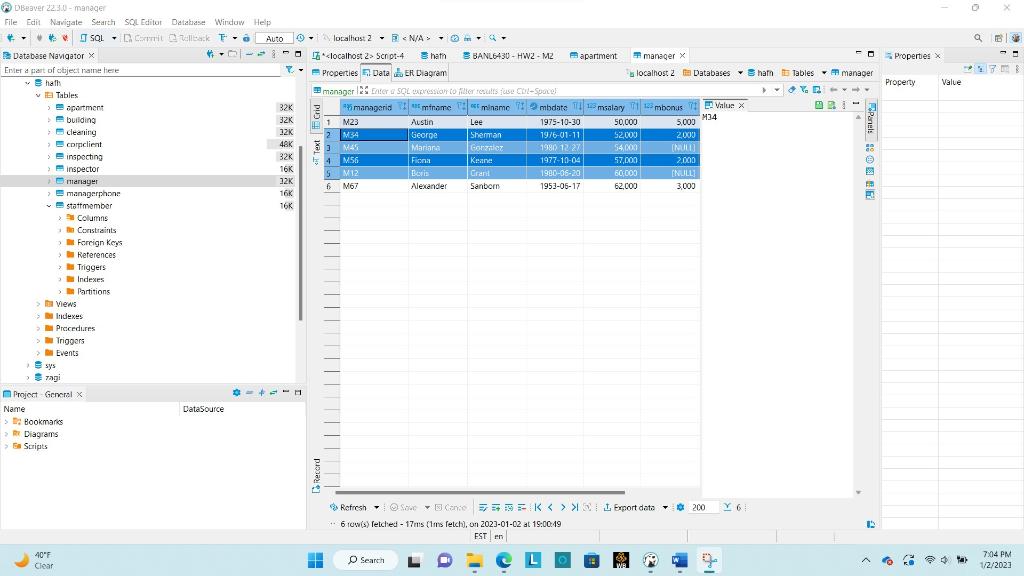The height and width of the screenshot is (576, 1024).
Task: Click the Edit cell value icon in bottom toolbar
Action: pyautogui.click(x=483, y=507)
